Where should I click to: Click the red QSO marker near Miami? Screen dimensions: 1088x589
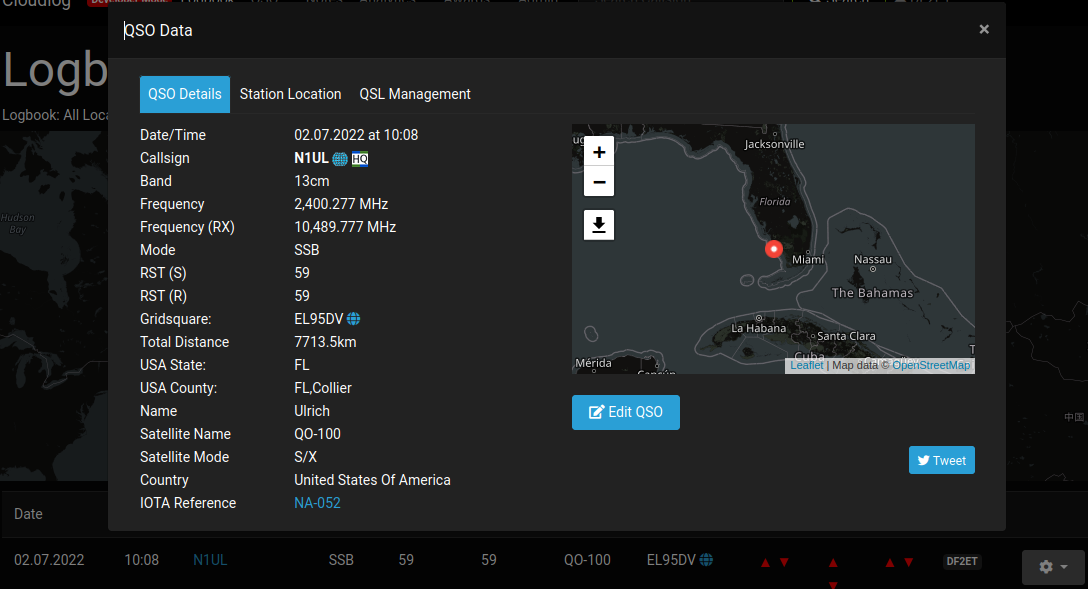point(774,249)
